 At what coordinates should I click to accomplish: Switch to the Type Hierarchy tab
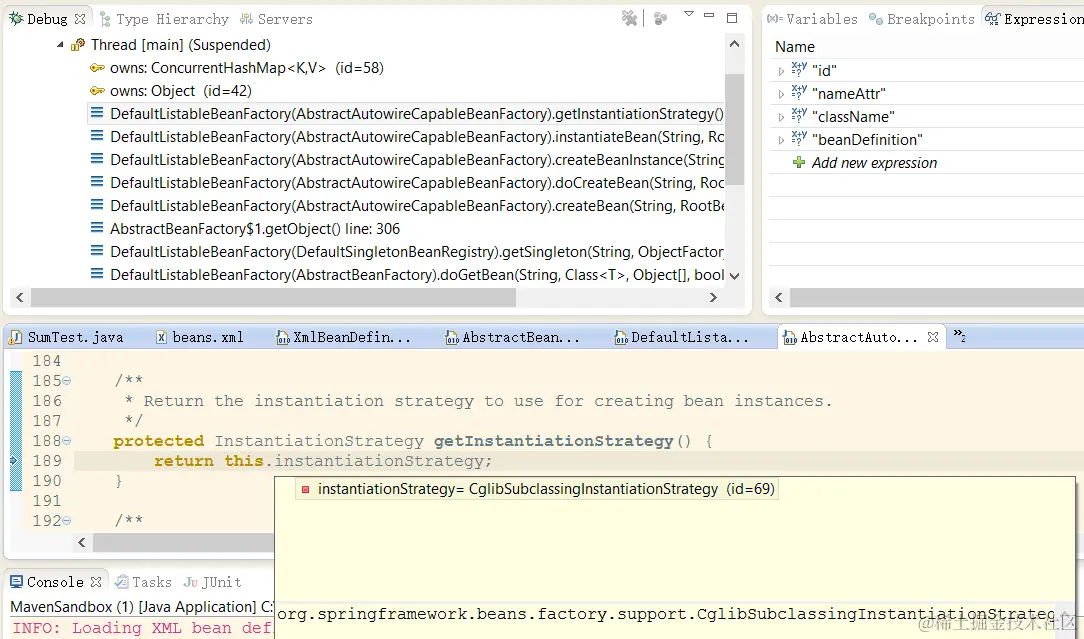point(165,19)
